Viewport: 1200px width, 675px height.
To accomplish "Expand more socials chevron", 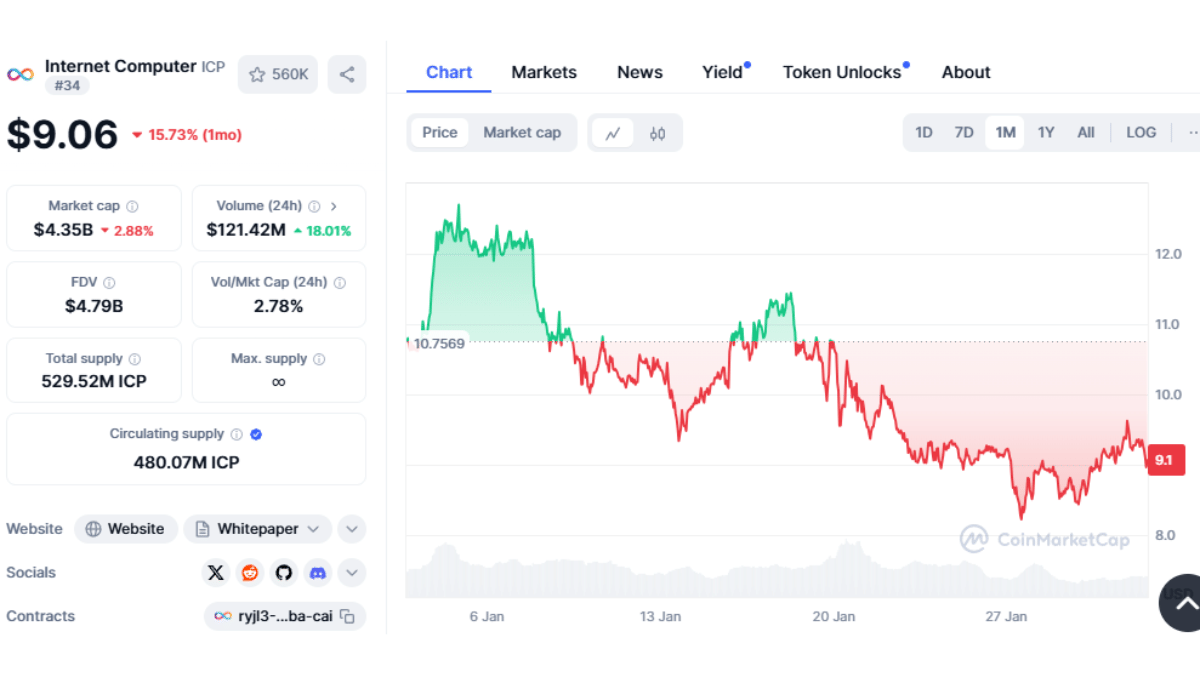I will (352, 573).
